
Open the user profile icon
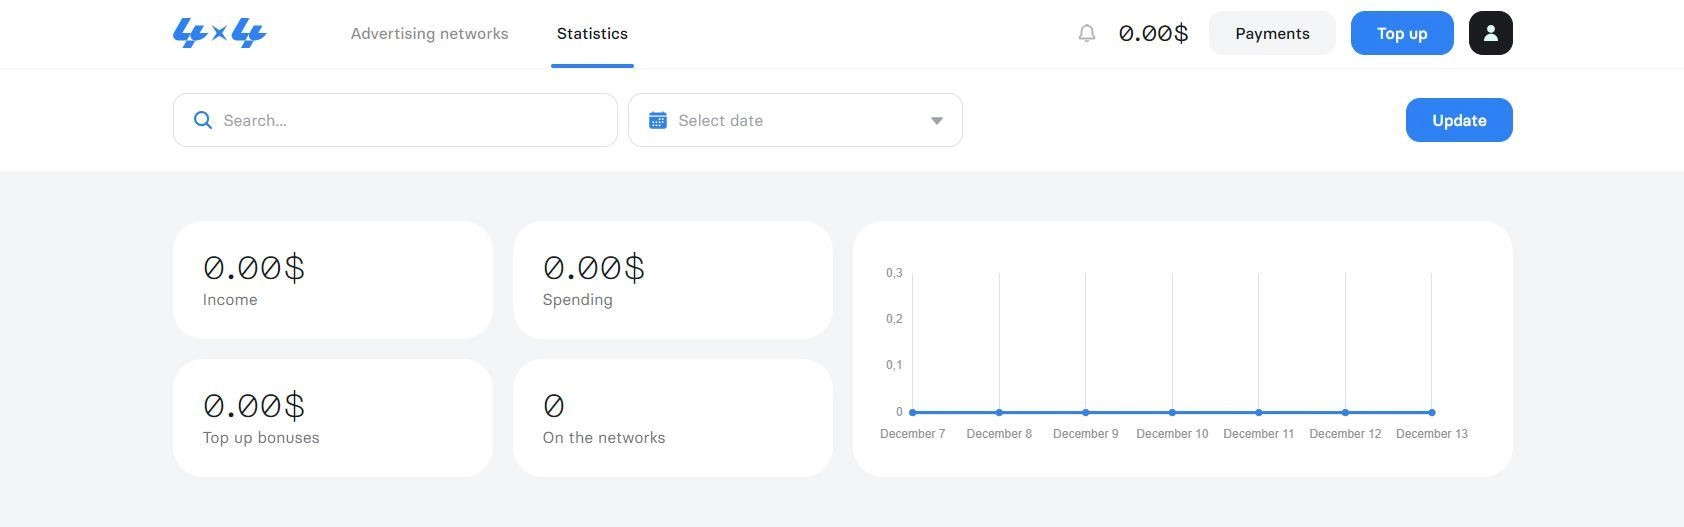(x=1490, y=33)
